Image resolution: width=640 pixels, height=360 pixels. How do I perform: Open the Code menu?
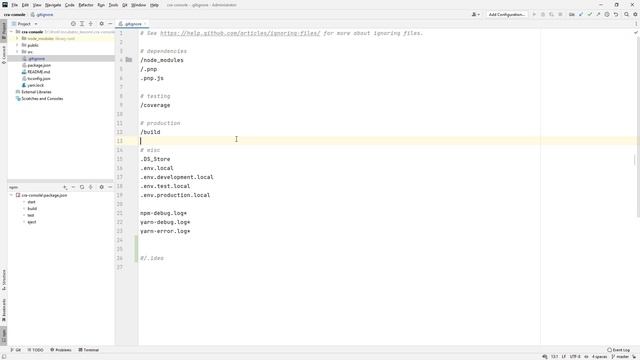pyautogui.click(x=70, y=5)
